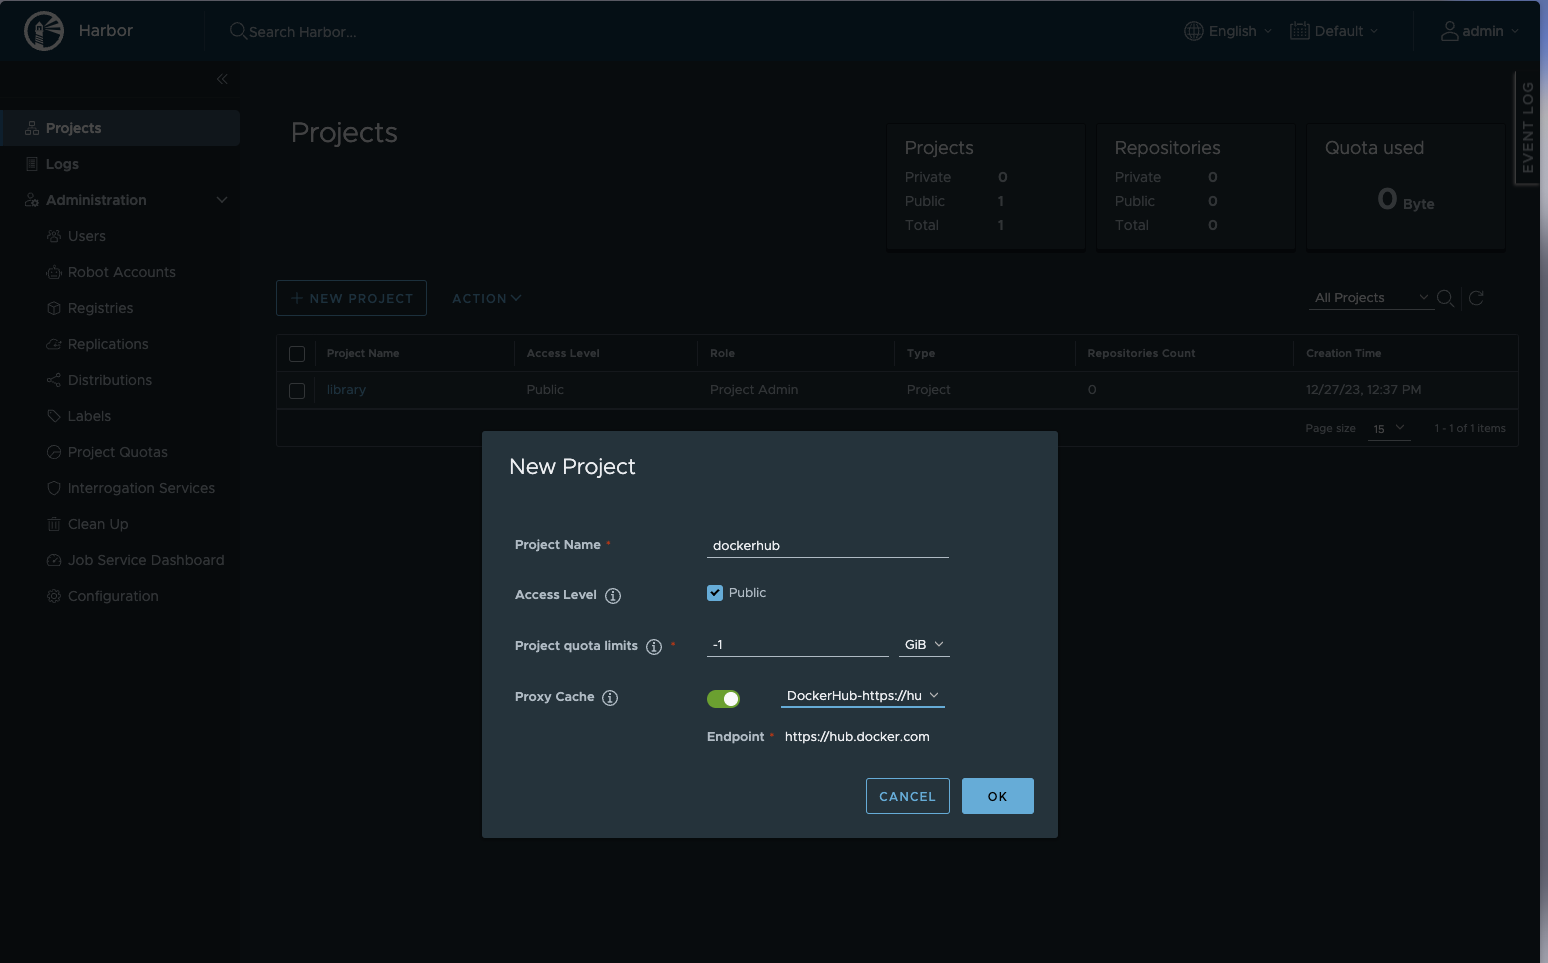Image resolution: width=1548 pixels, height=963 pixels.
Task: Click the Interrogation Services shield icon
Action: coord(54,488)
